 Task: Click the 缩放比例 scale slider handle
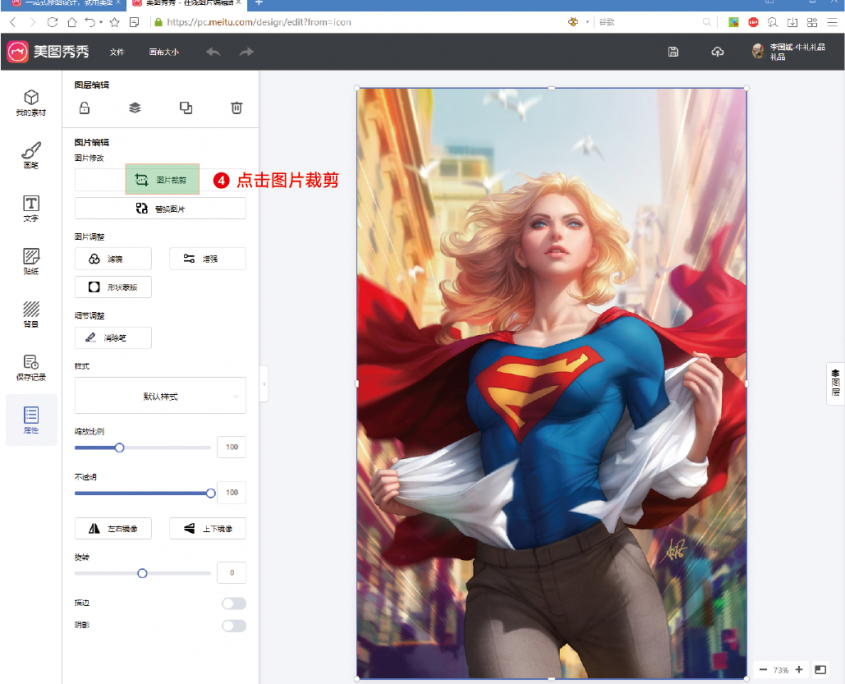coord(120,447)
